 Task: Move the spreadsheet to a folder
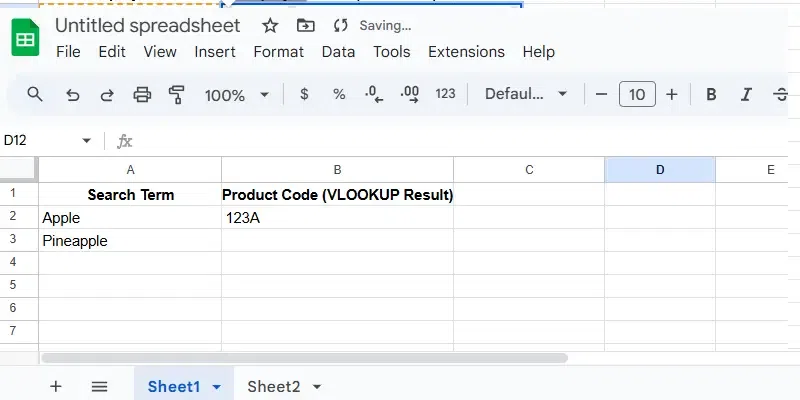(305, 25)
